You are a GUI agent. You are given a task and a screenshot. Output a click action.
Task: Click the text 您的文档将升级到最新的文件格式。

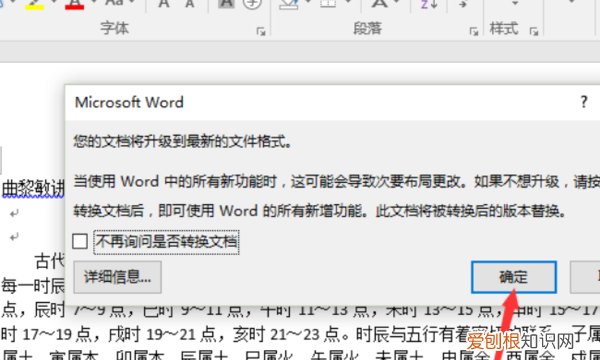[183, 142]
